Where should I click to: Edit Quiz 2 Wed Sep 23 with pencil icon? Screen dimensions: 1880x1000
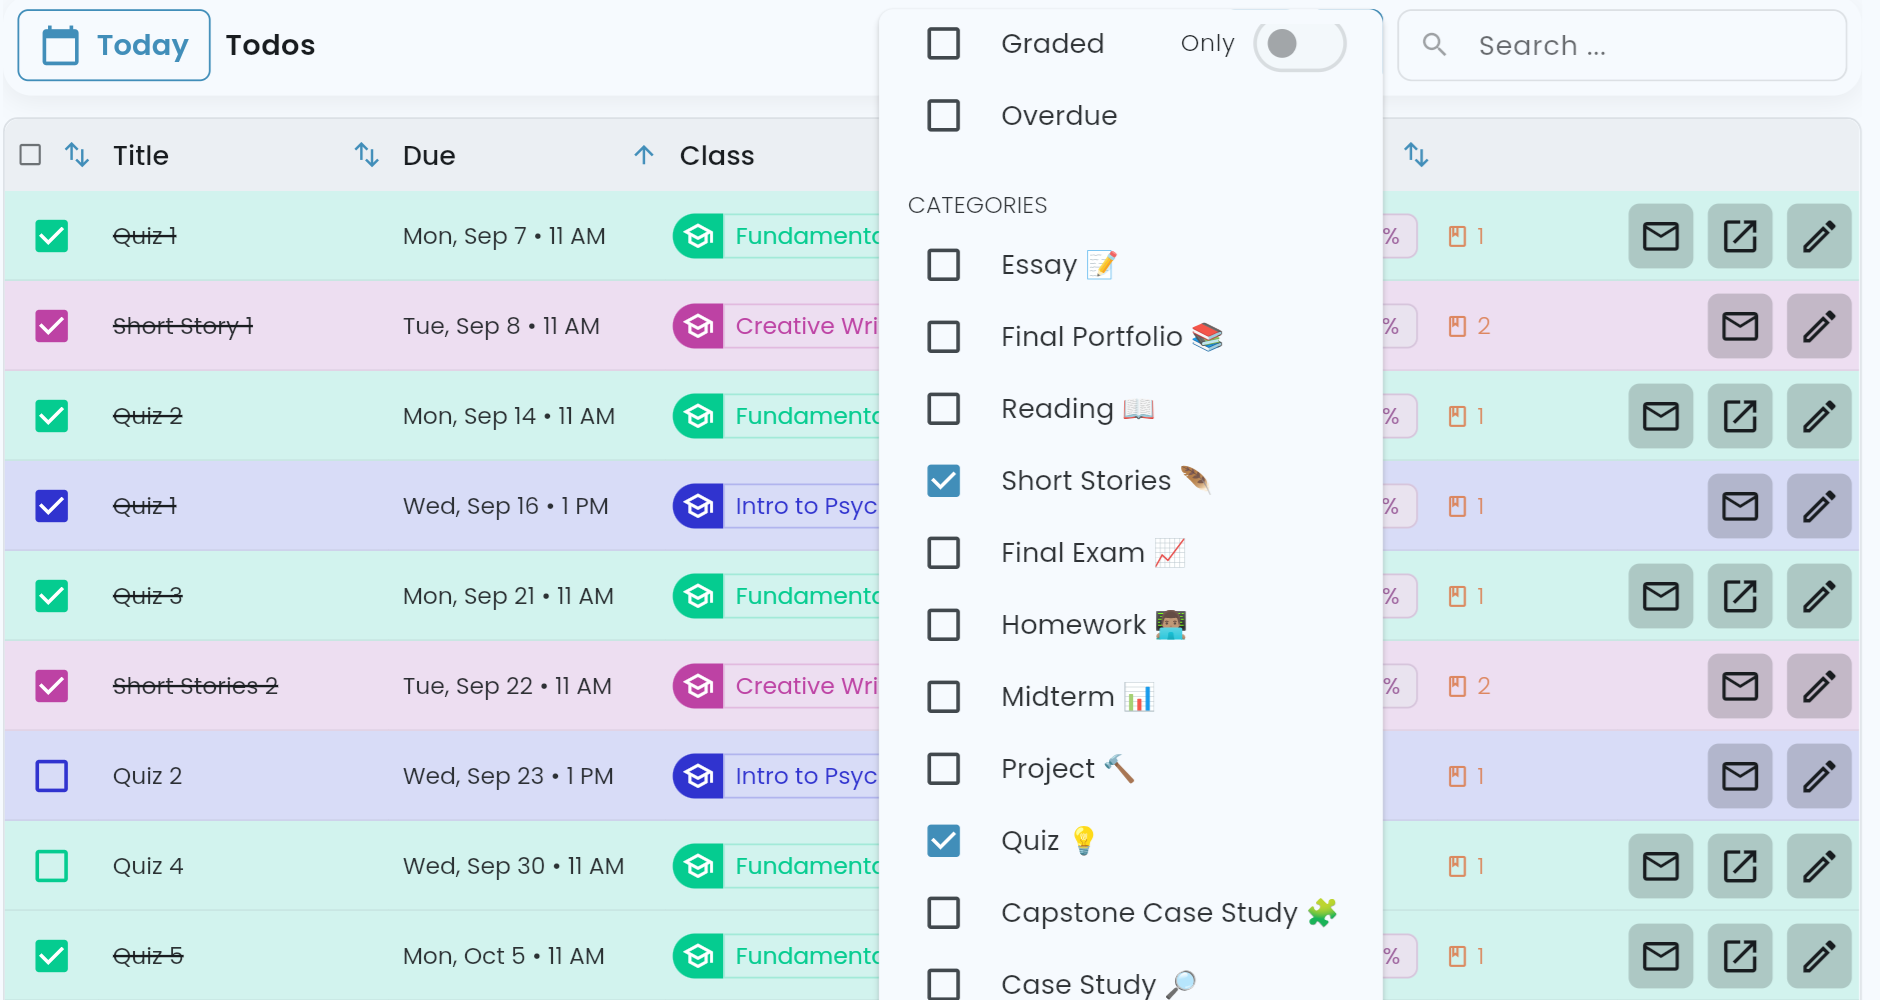click(x=1818, y=776)
